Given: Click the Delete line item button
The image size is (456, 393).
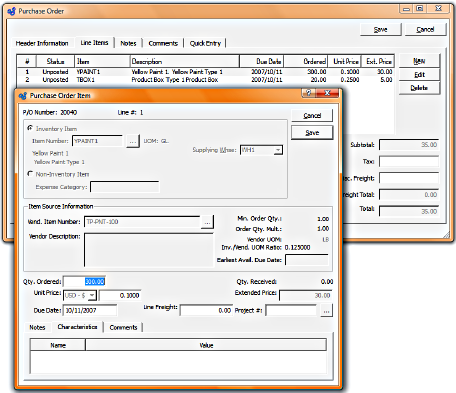Looking at the screenshot, I should (x=419, y=88).
